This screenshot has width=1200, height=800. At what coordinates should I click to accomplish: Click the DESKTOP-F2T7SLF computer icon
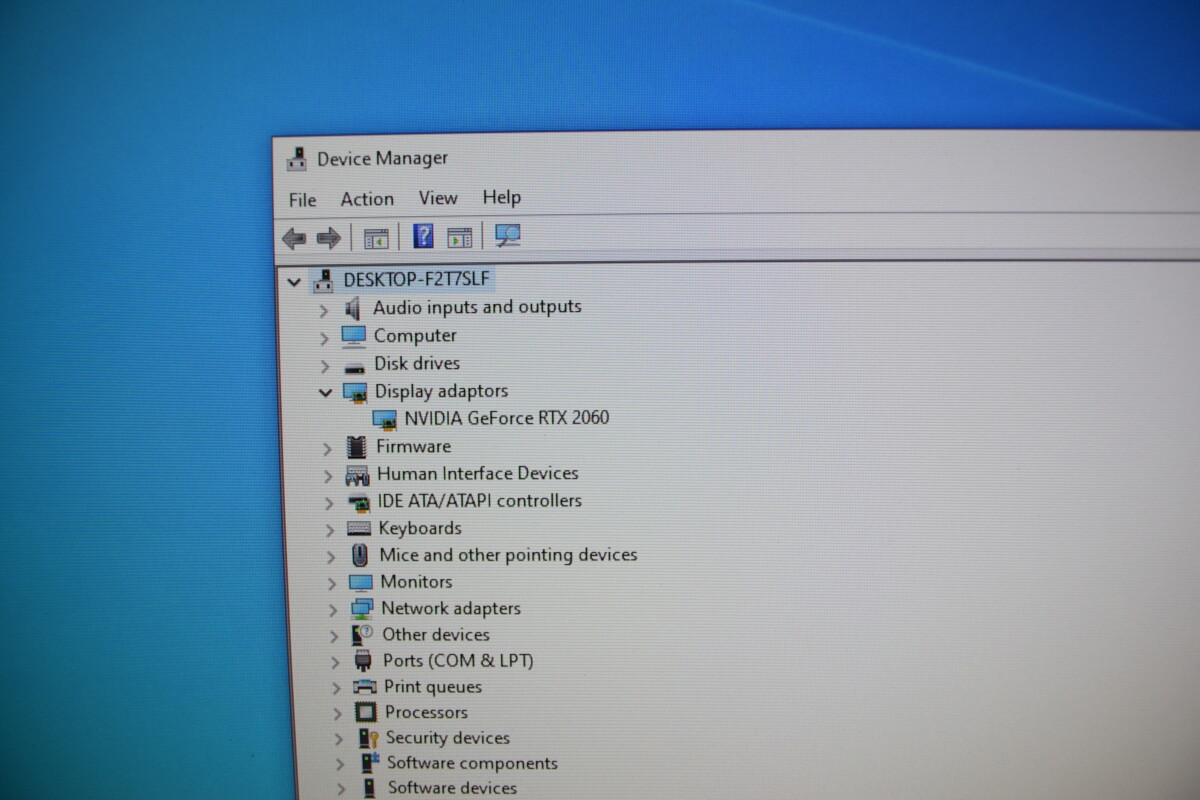323,280
